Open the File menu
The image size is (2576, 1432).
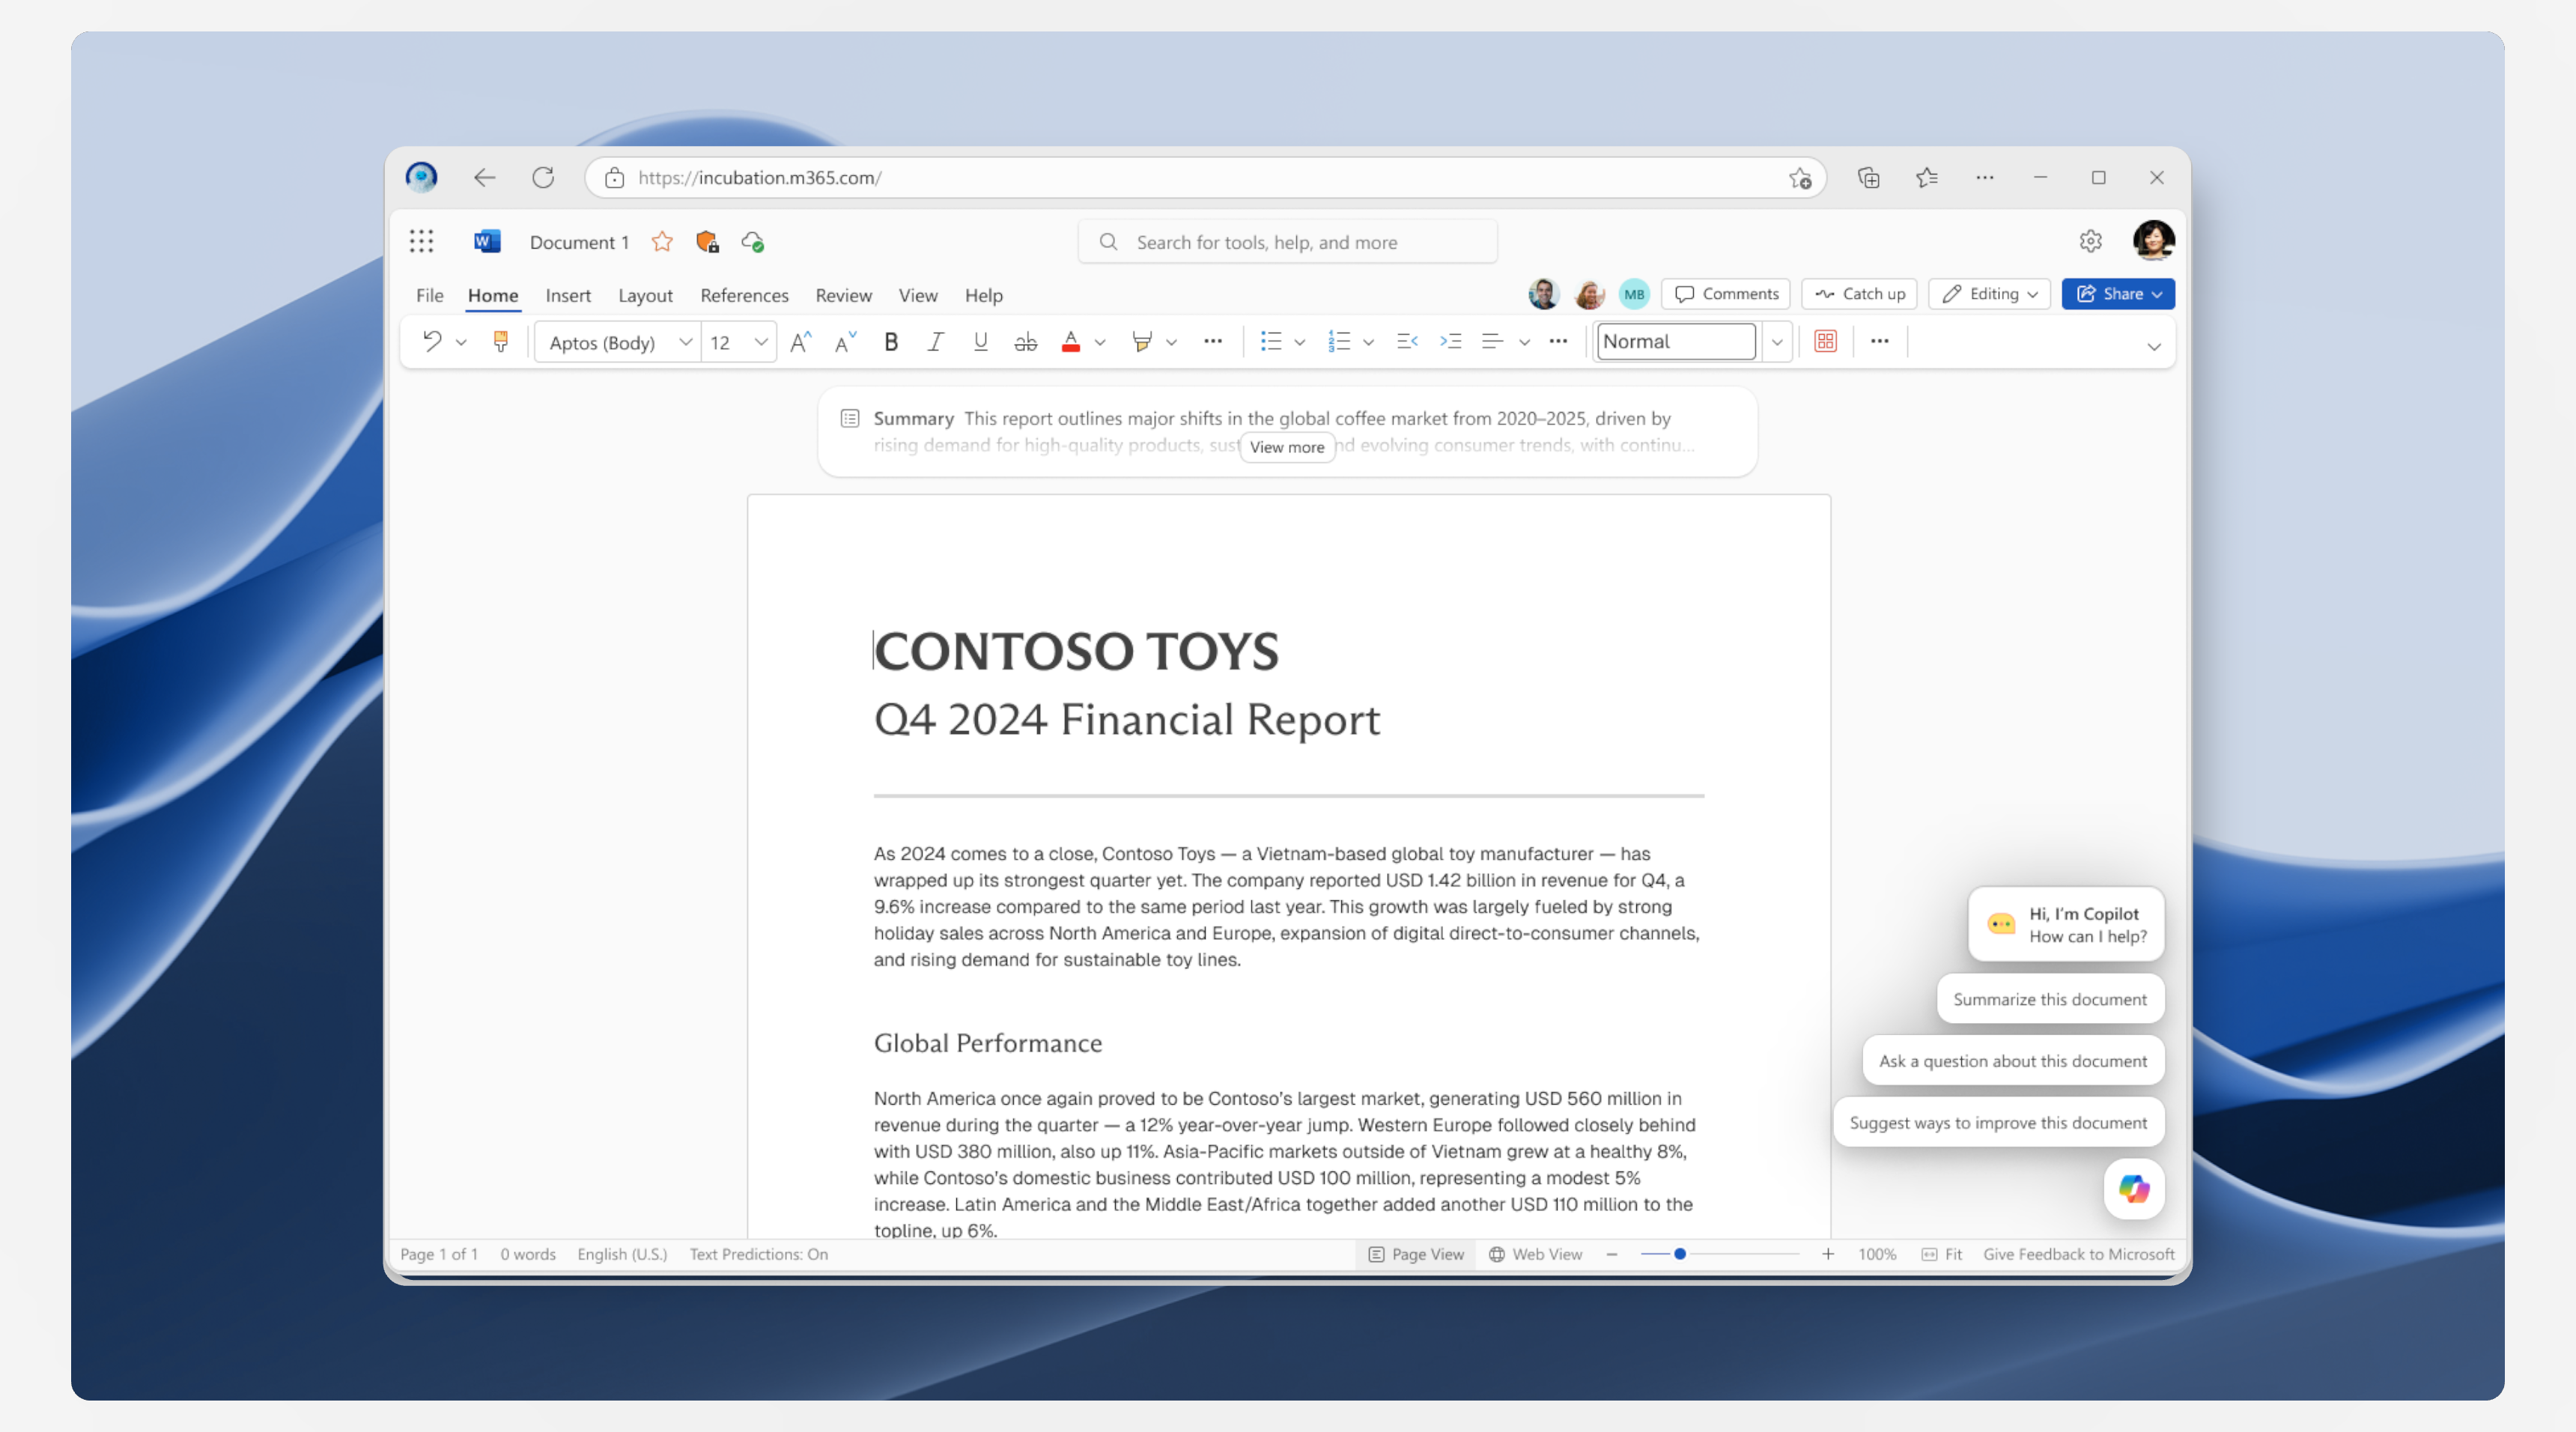pyautogui.click(x=430, y=295)
